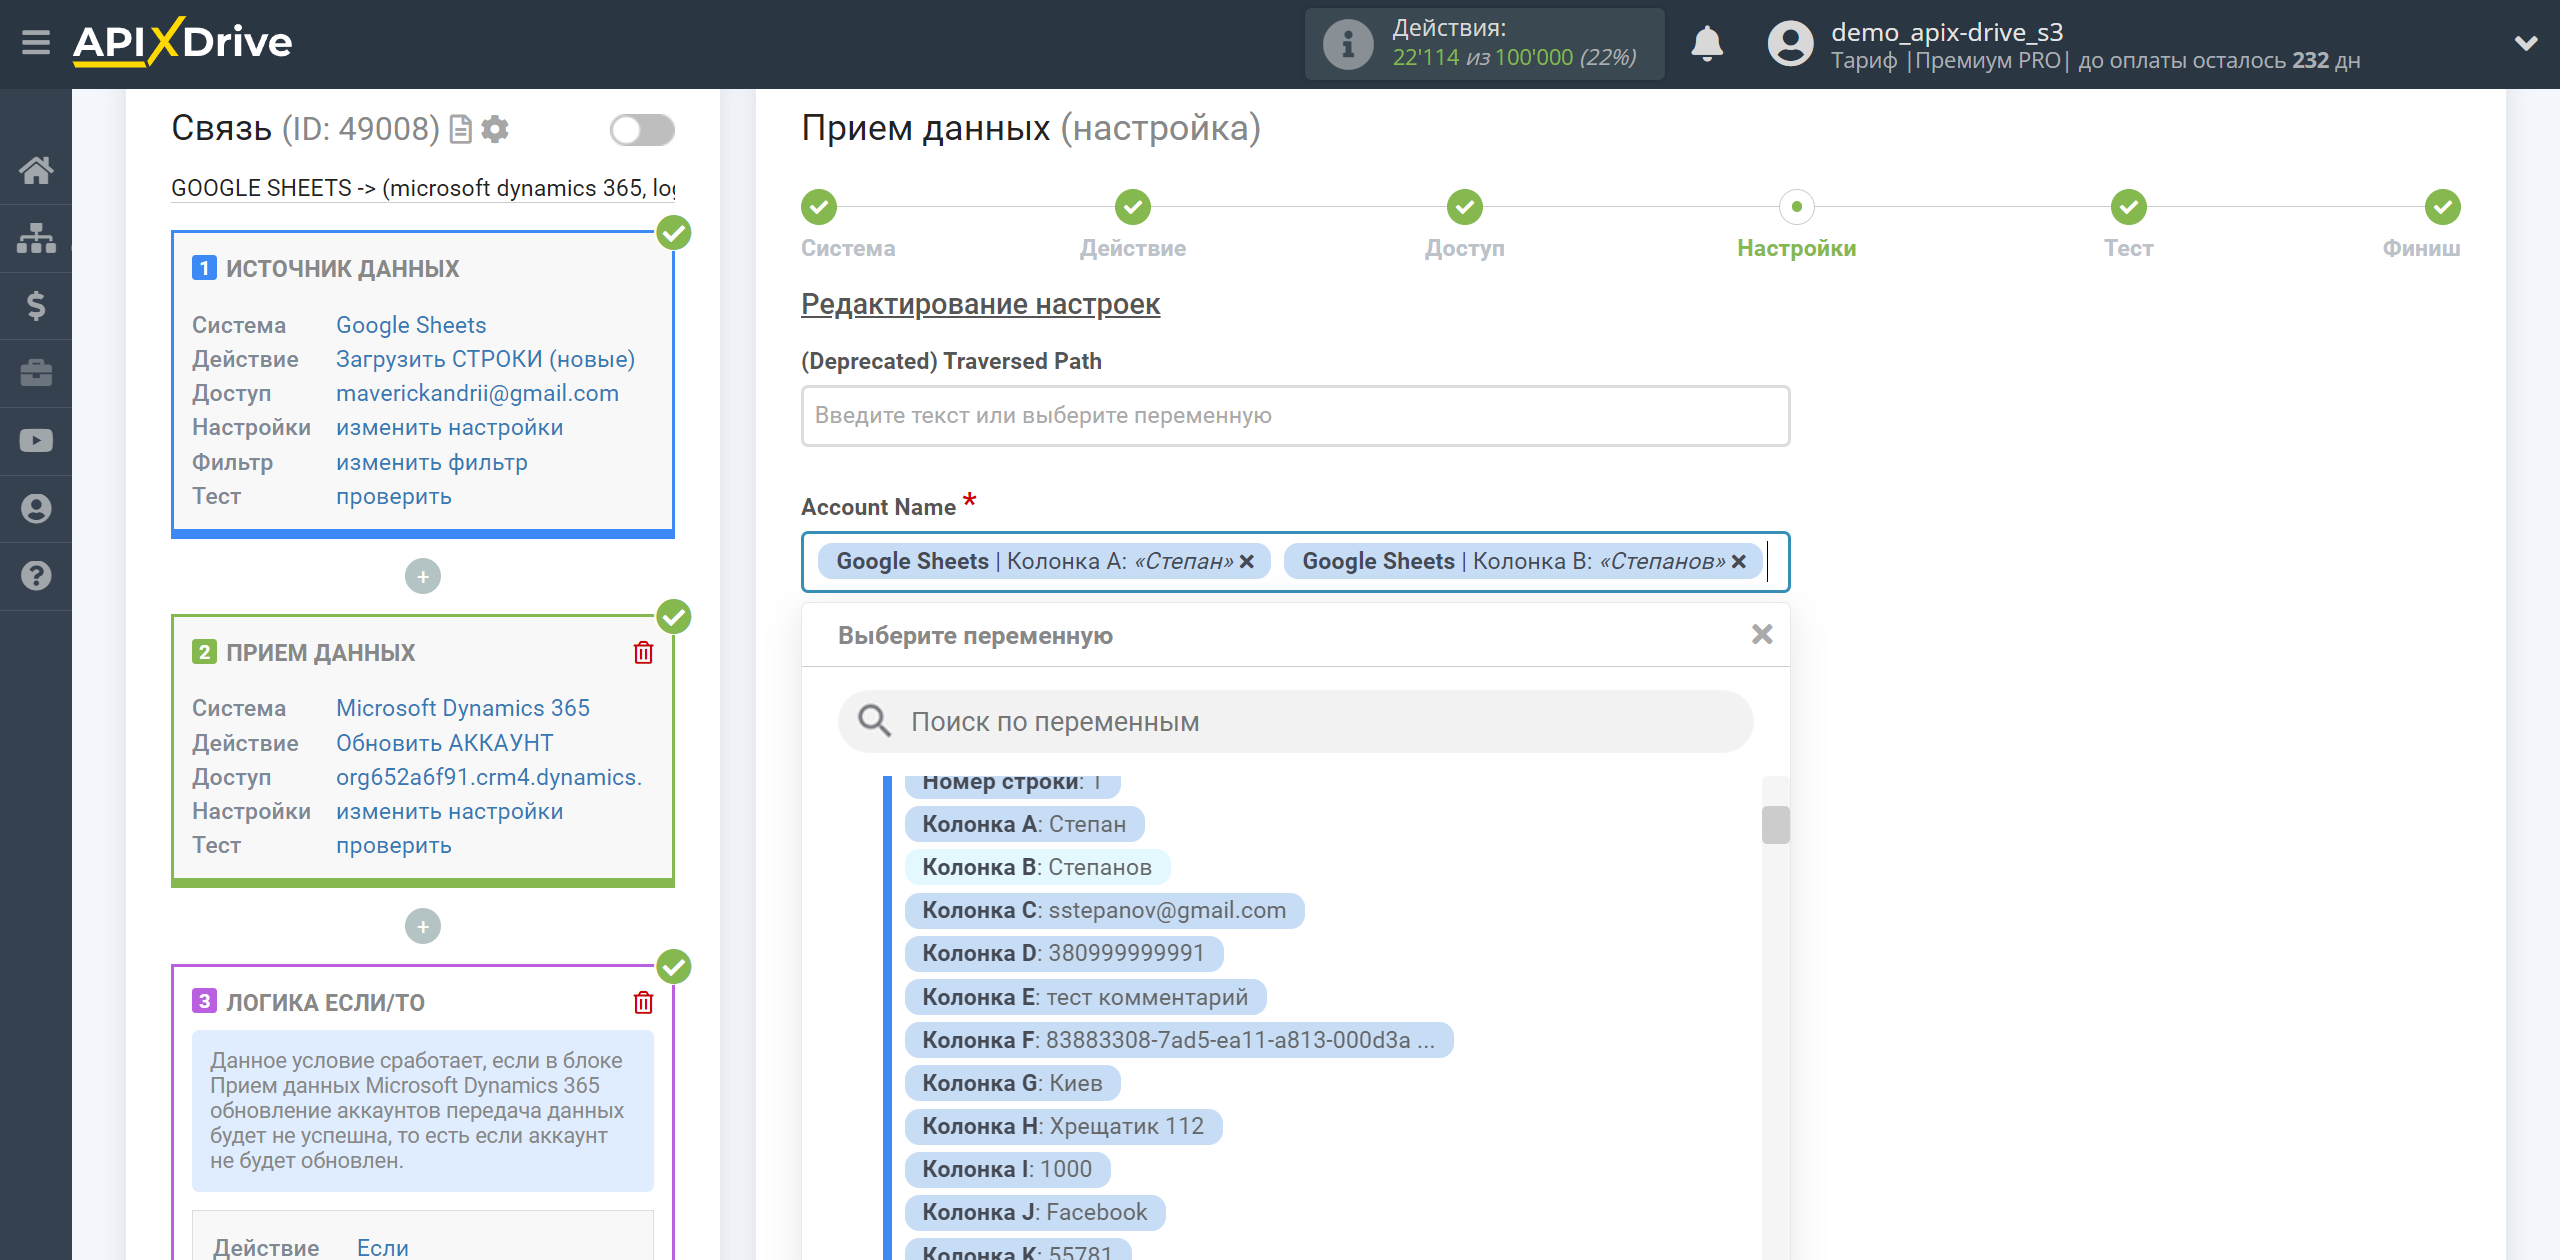Screen dimensions: 2560x1260
Task: Delete the ПРИЕМ ДАННЫХ block
Action: click(x=643, y=653)
